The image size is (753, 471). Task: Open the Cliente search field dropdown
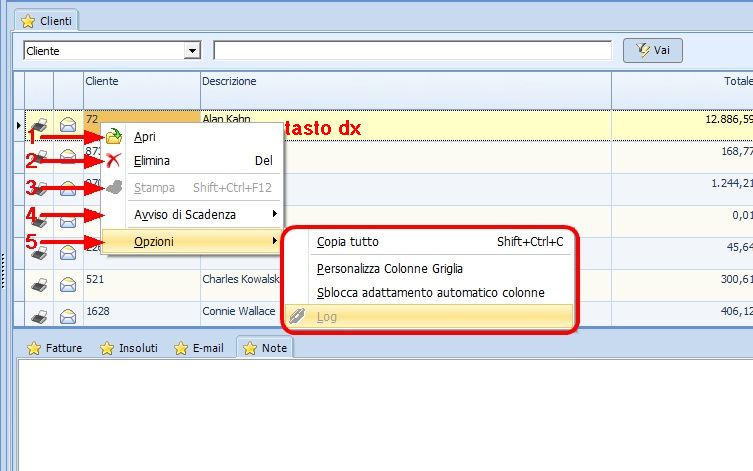[193, 50]
